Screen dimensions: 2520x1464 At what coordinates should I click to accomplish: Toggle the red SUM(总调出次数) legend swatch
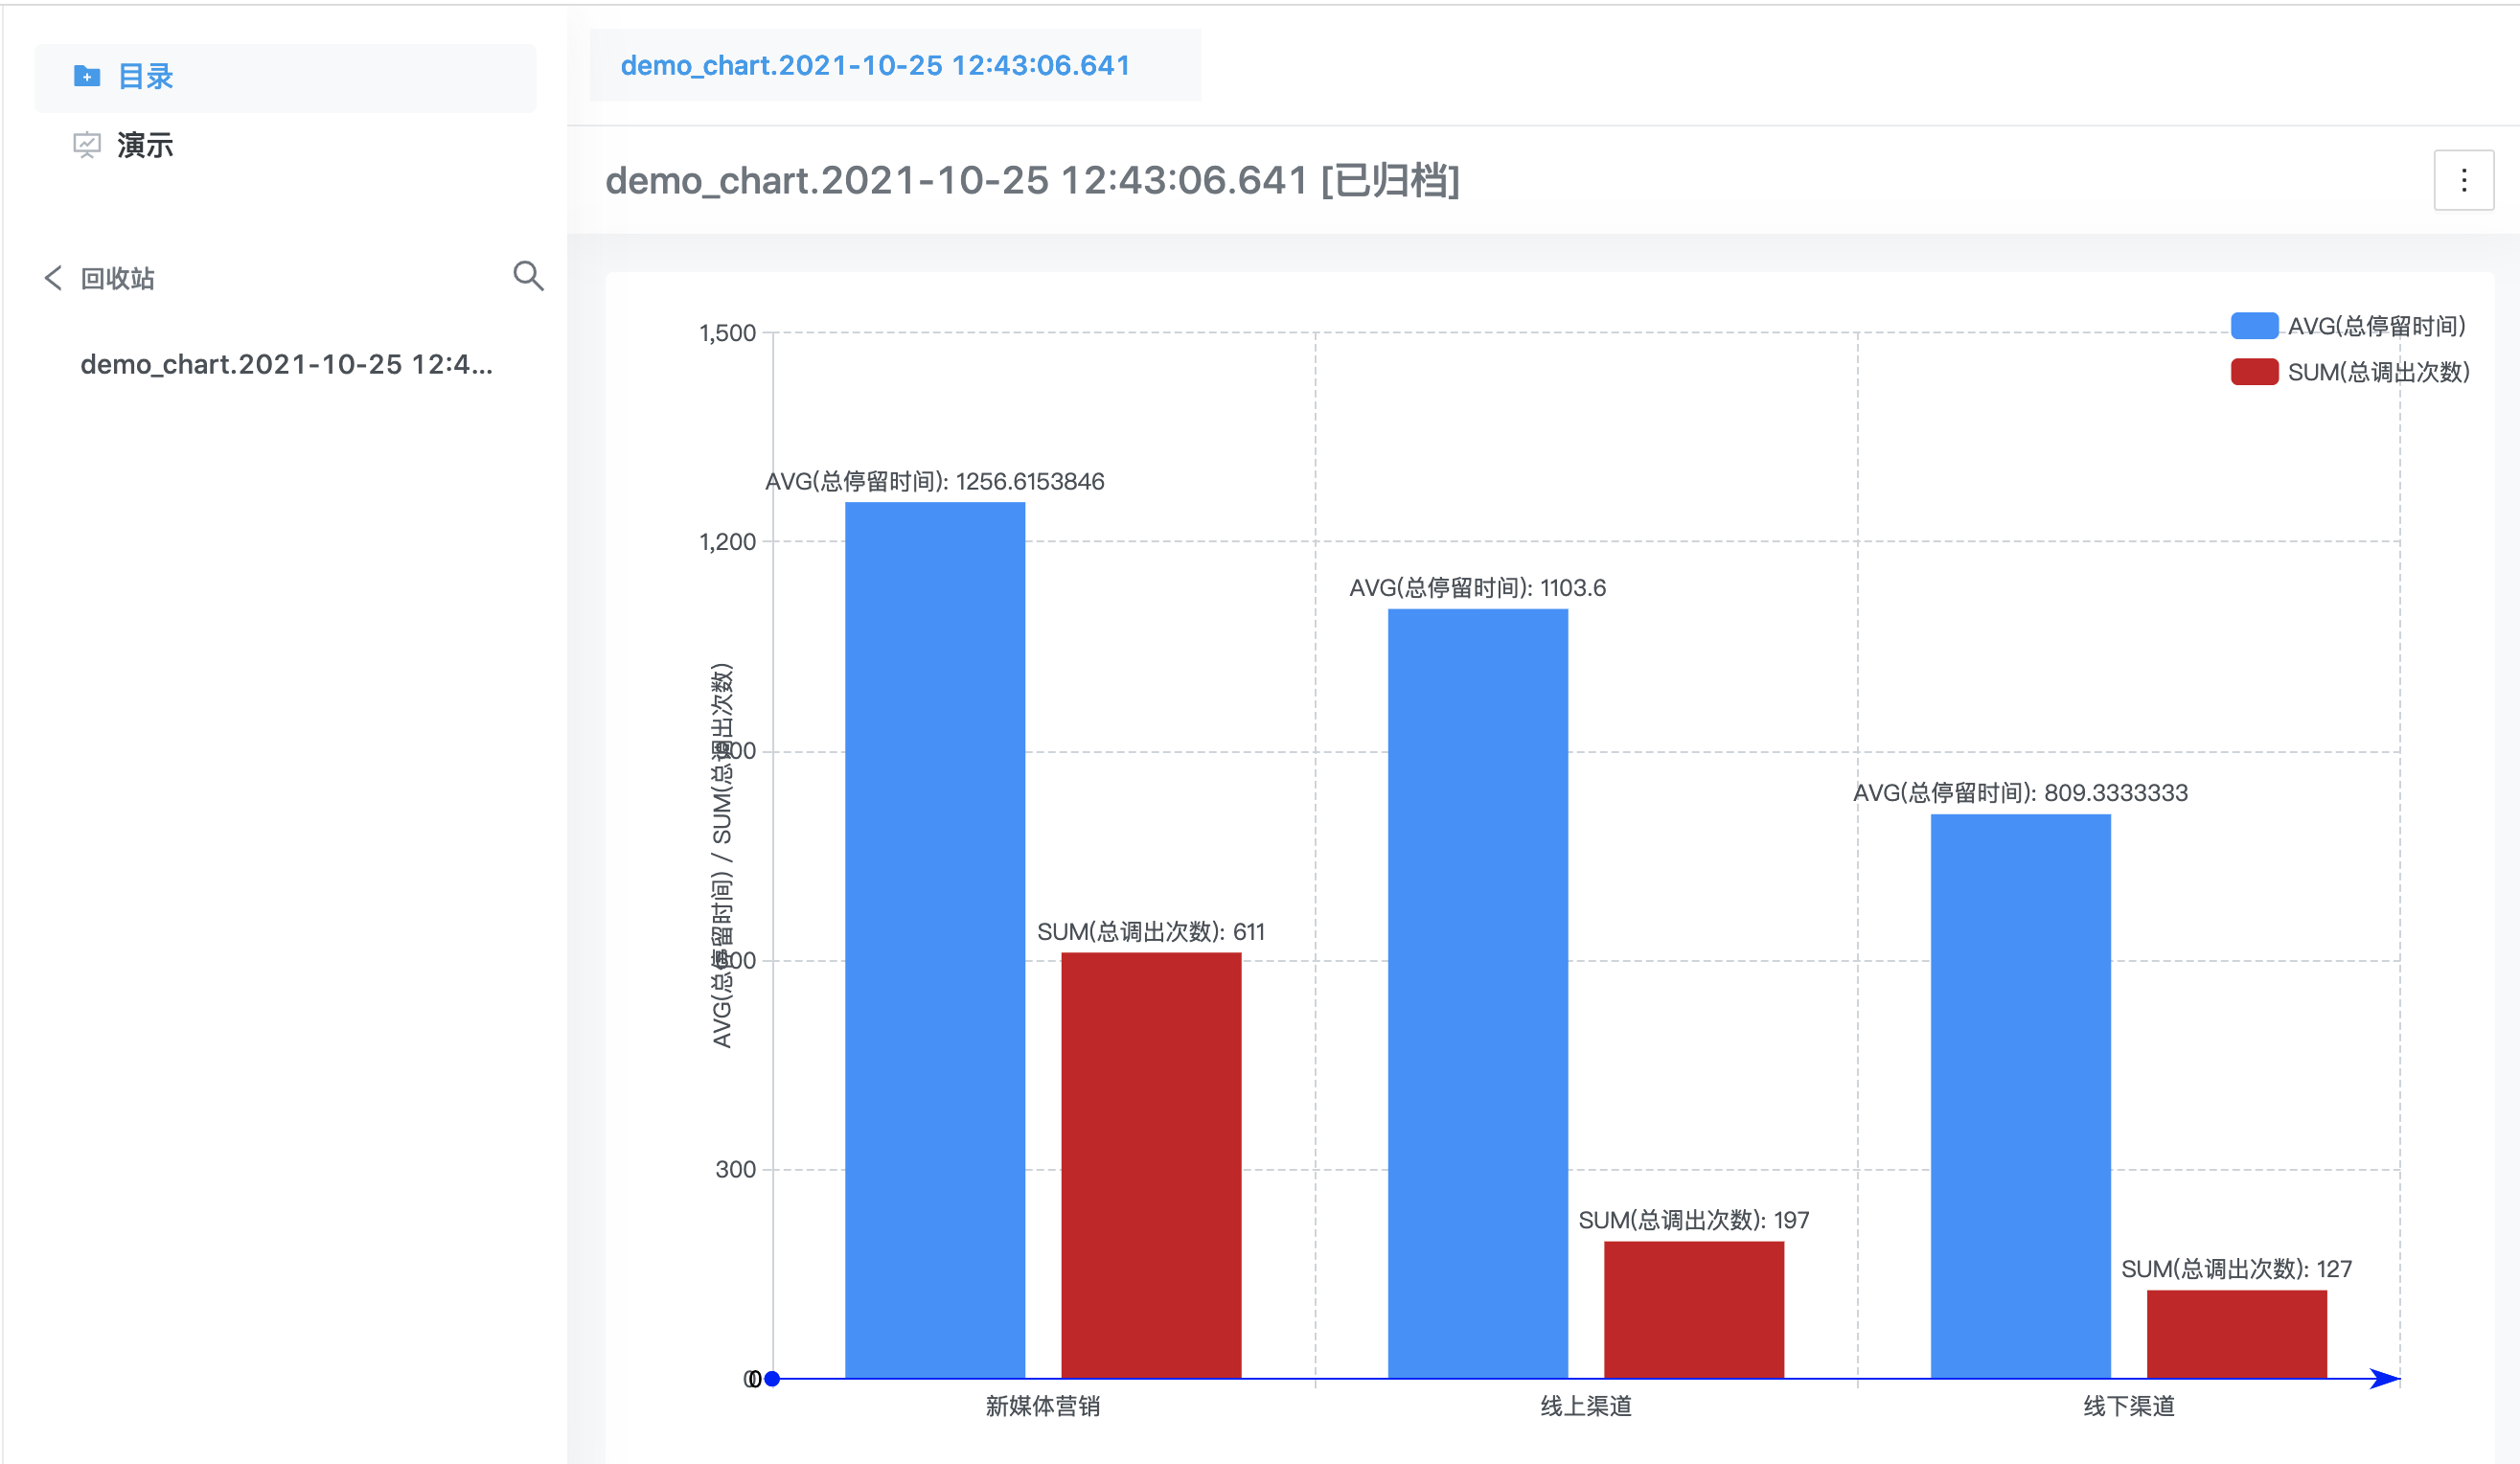pos(2254,372)
